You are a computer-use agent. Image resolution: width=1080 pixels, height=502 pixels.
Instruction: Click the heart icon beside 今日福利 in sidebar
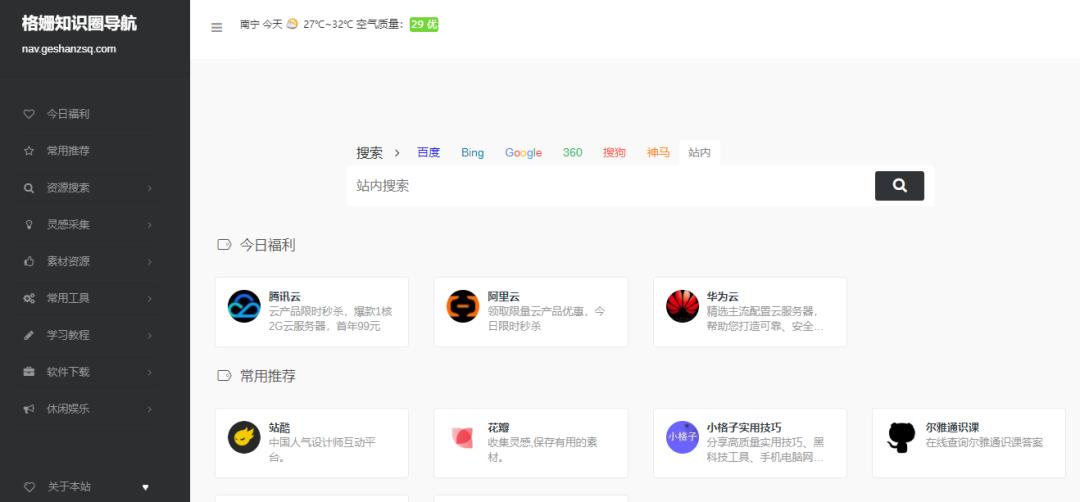point(29,114)
